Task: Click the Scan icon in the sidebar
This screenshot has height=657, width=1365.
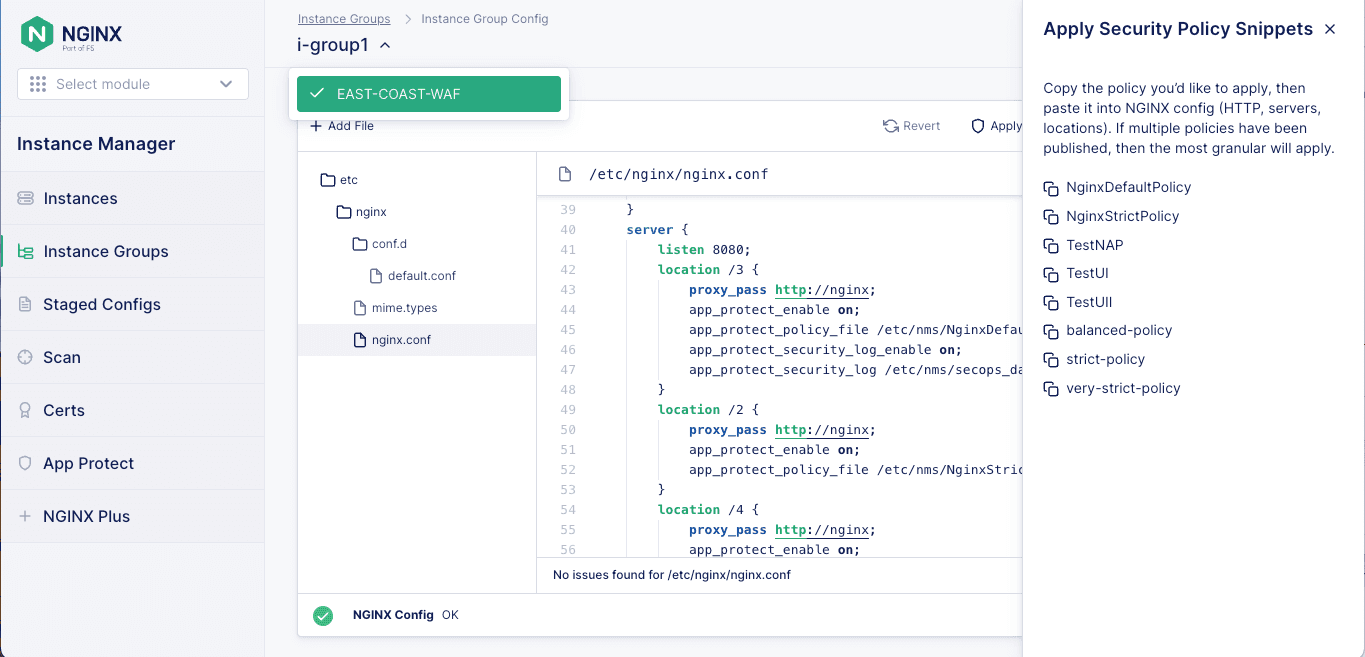Action: pyautogui.click(x=24, y=357)
